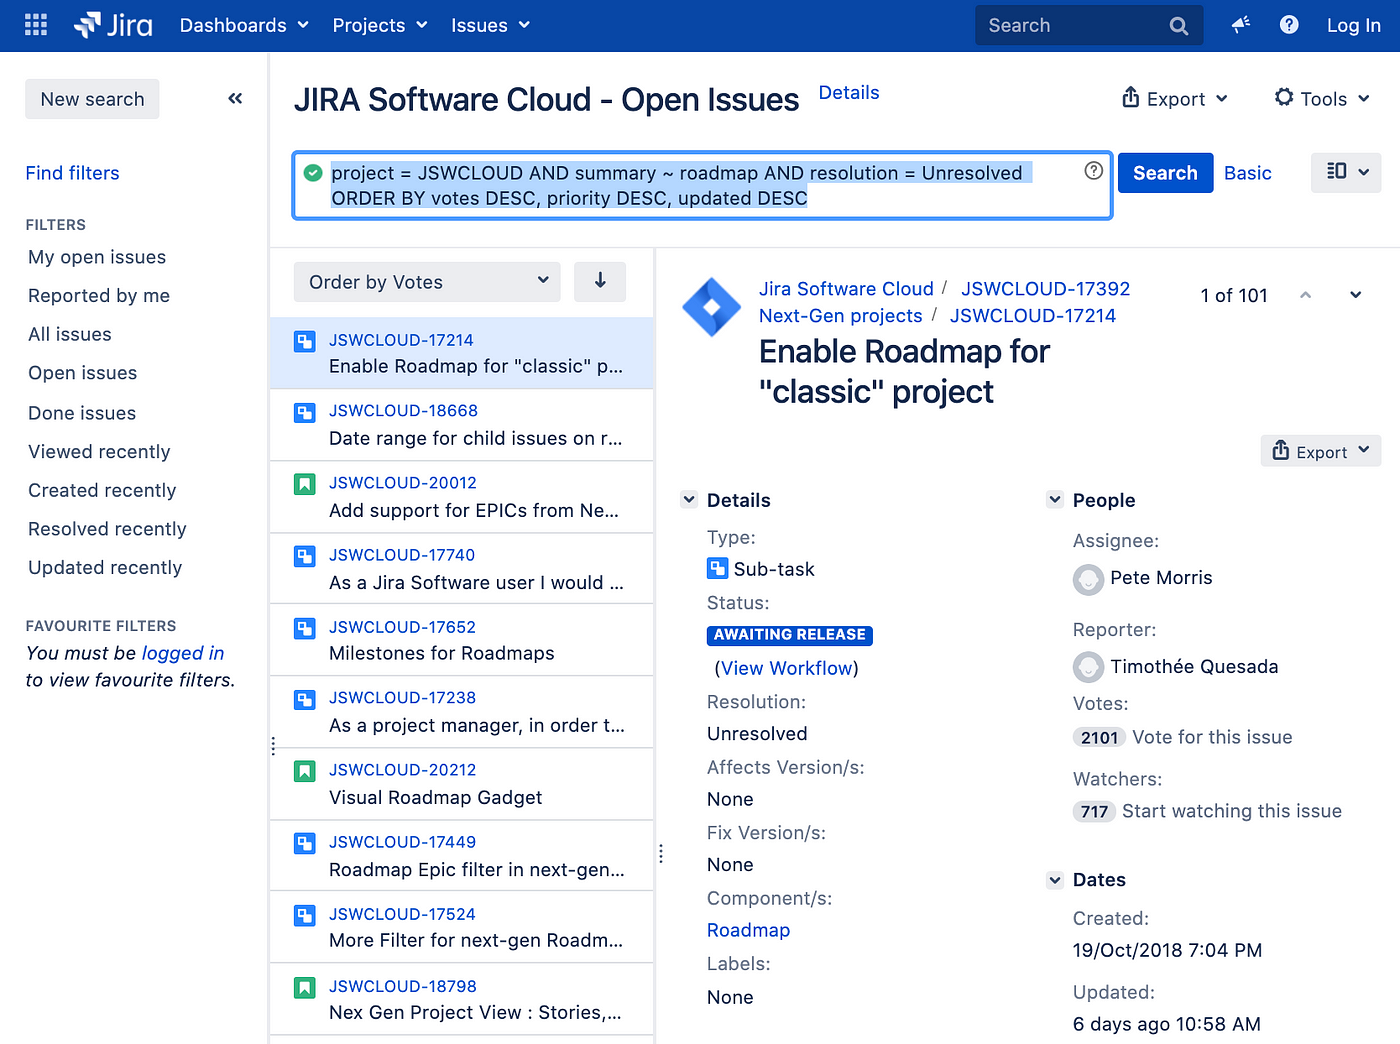Click the green query valid checkmark icon
This screenshot has width=1400, height=1044.
tap(313, 173)
